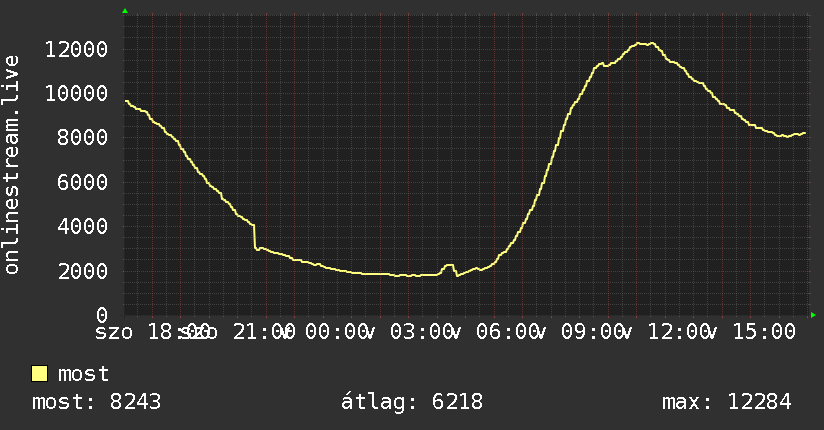
Task: Click the x-axis label 09:00
Action: (592, 332)
